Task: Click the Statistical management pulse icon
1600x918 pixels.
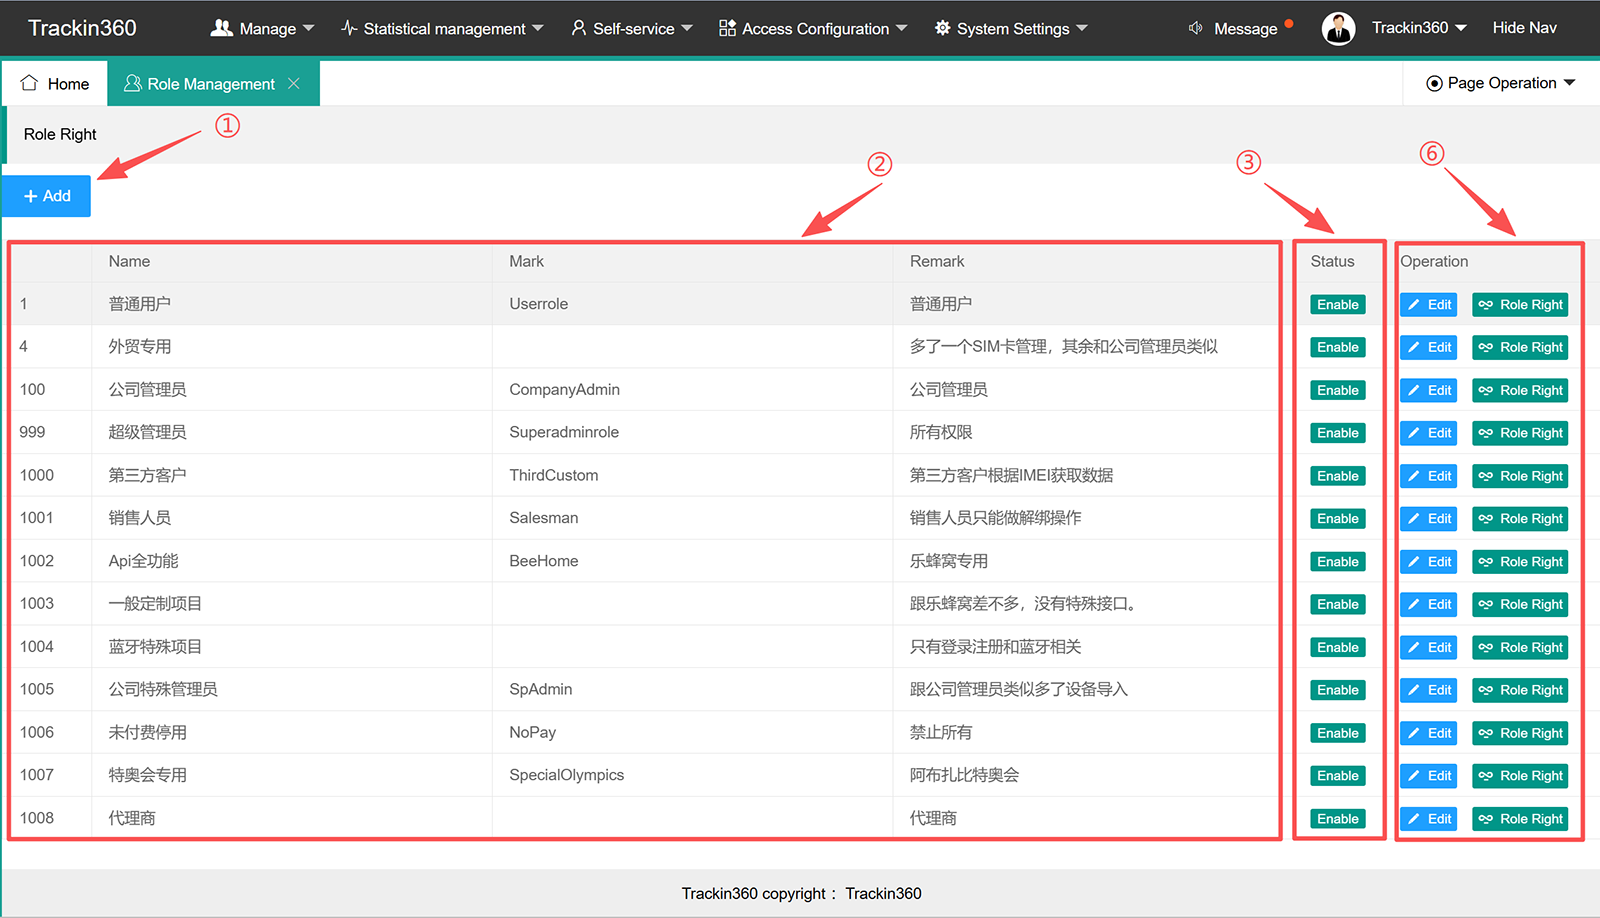Action: click(349, 28)
